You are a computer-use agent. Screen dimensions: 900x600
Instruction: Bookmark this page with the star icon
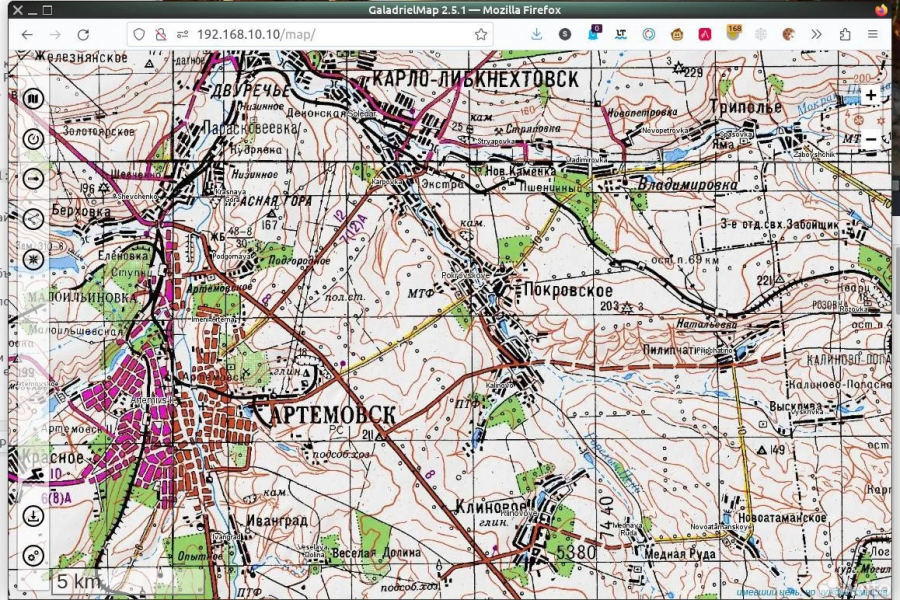481,34
